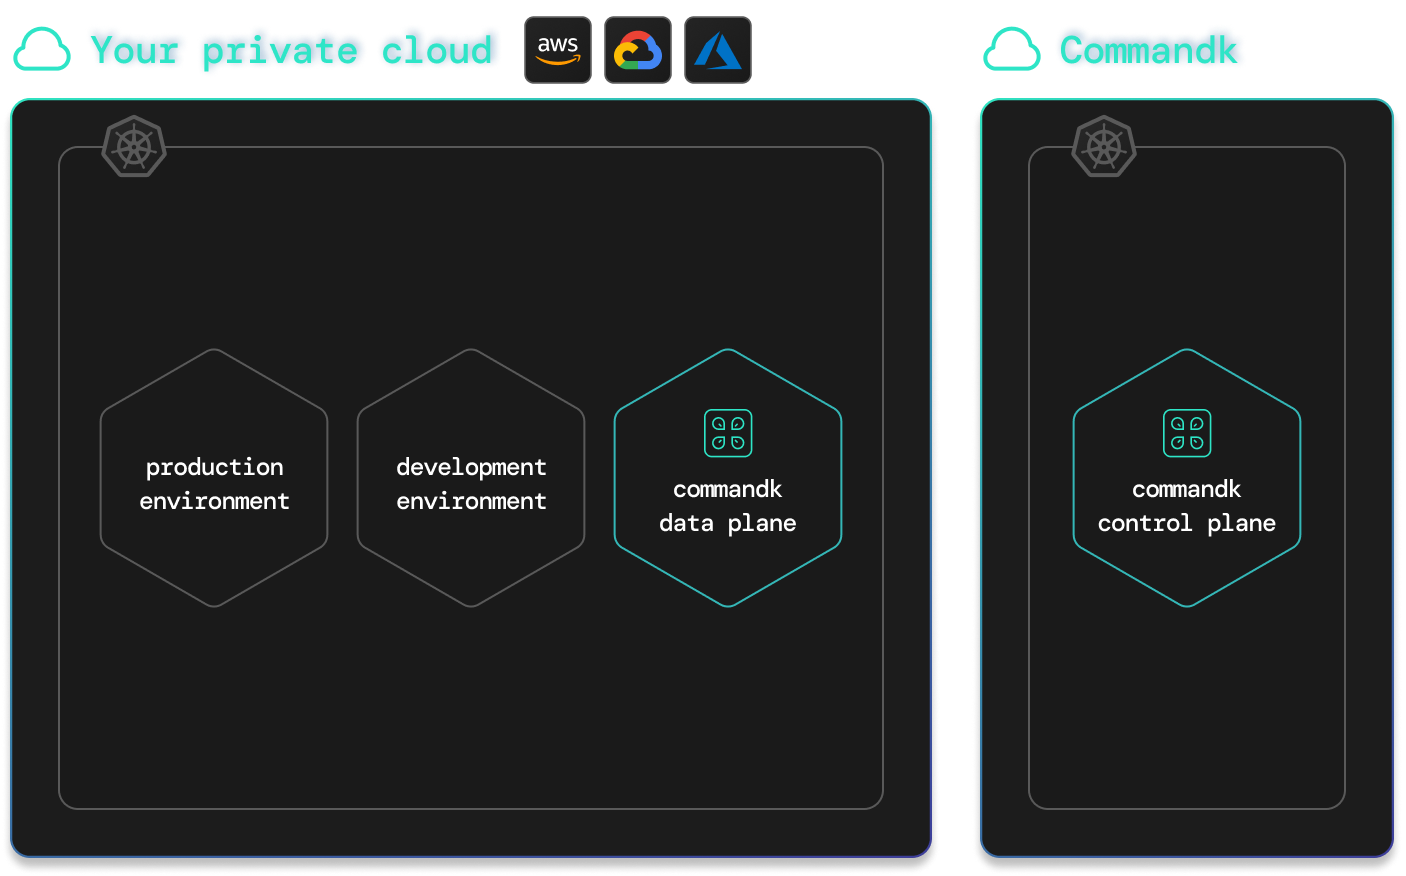Click the cloud icon beside the Commandk heading
The height and width of the screenshot is (876, 1406).
pyautogui.click(x=1012, y=50)
